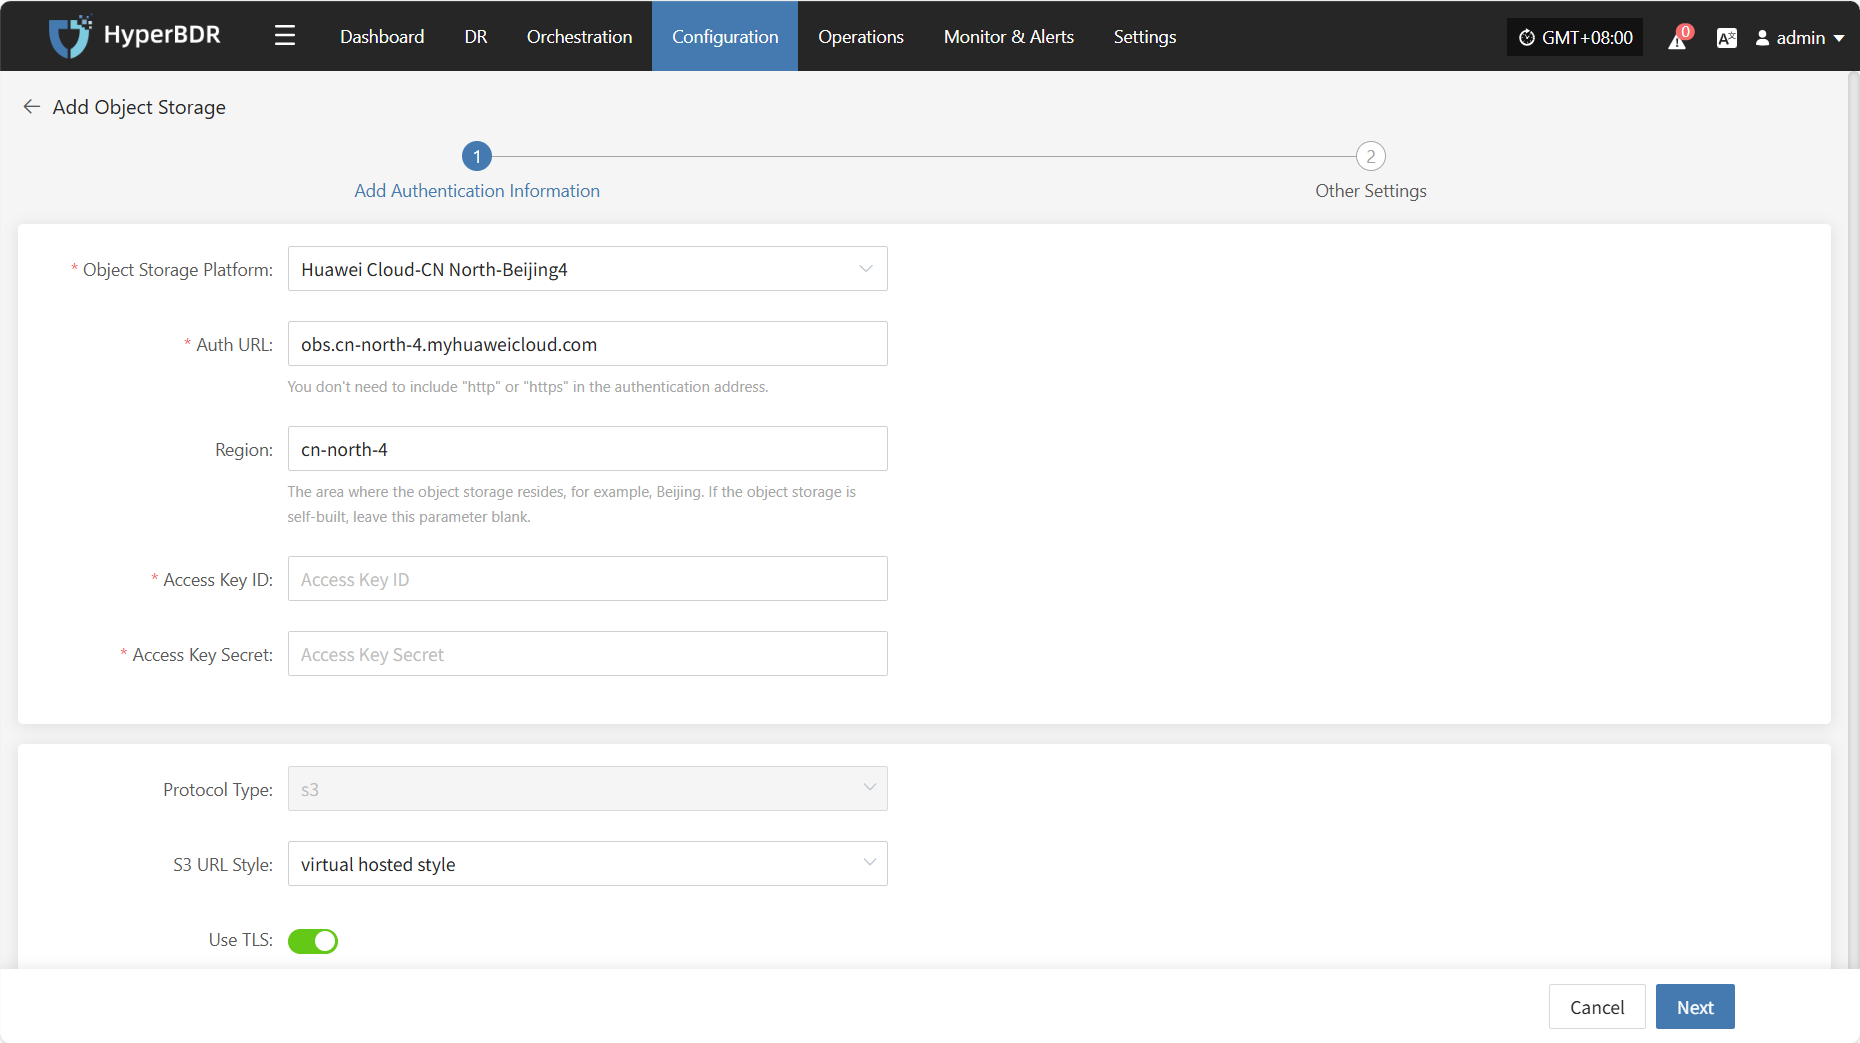Click the Use TLS label

click(x=241, y=940)
